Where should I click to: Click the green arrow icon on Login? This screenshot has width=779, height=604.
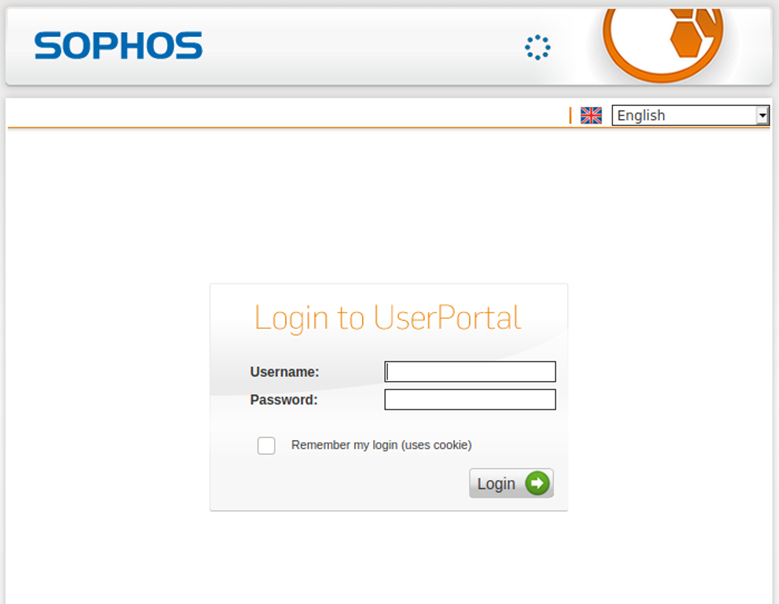pyautogui.click(x=537, y=483)
